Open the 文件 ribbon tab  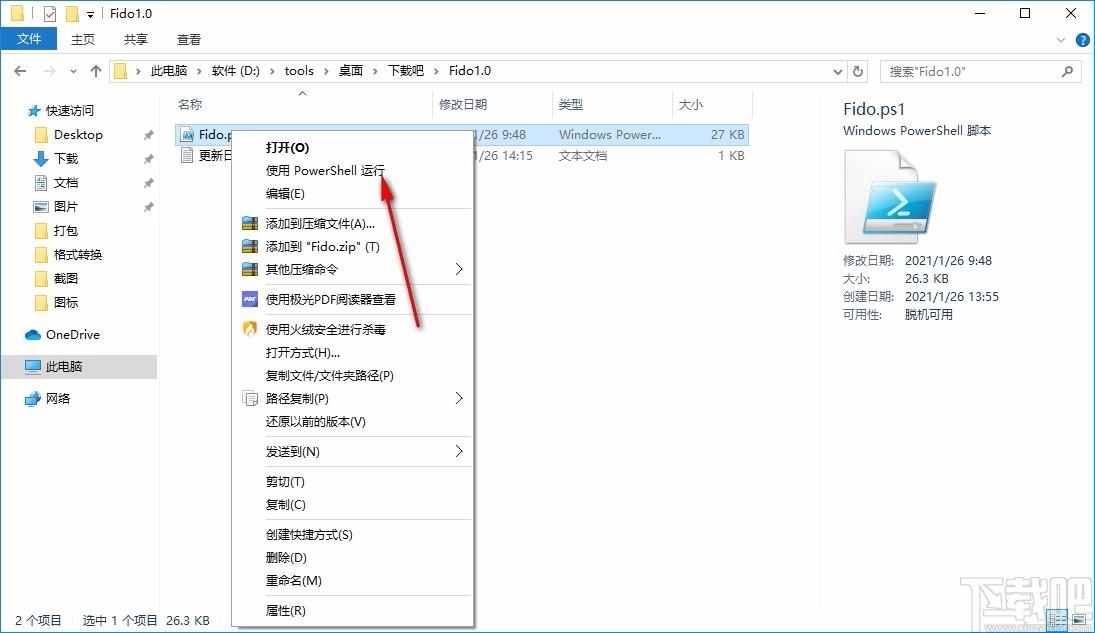pyautogui.click(x=29, y=39)
